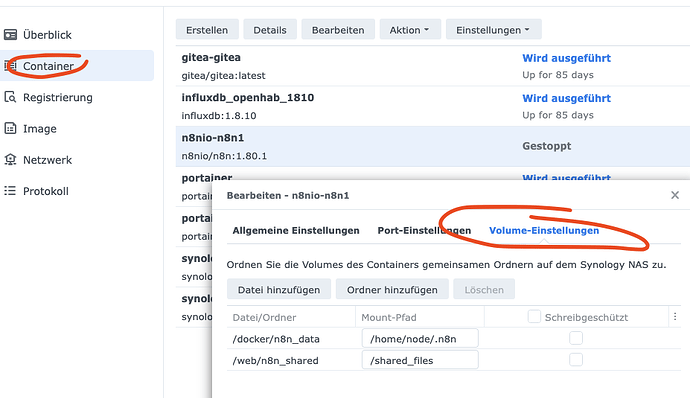
Task: Show the Protokoll list icon
Action: pos(11,191)
